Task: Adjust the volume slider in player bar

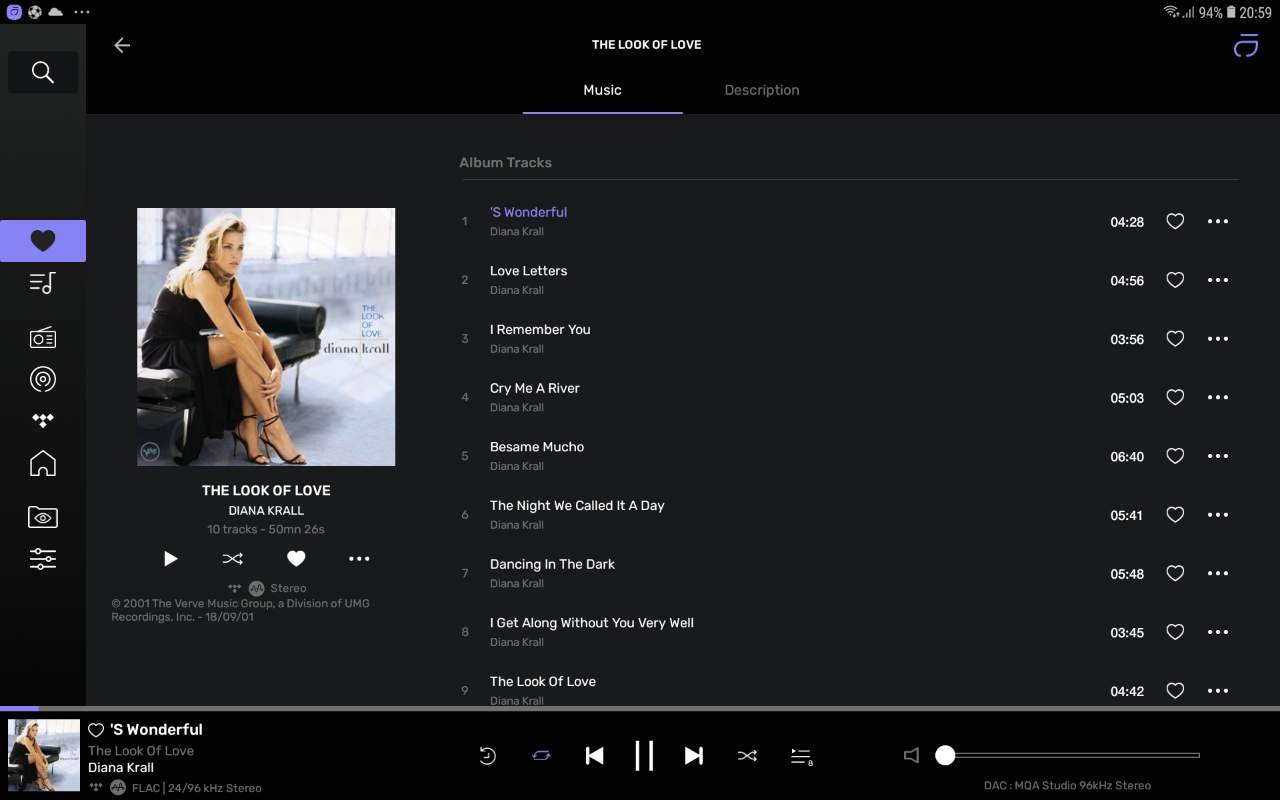Action: [x=1067, y=755]
